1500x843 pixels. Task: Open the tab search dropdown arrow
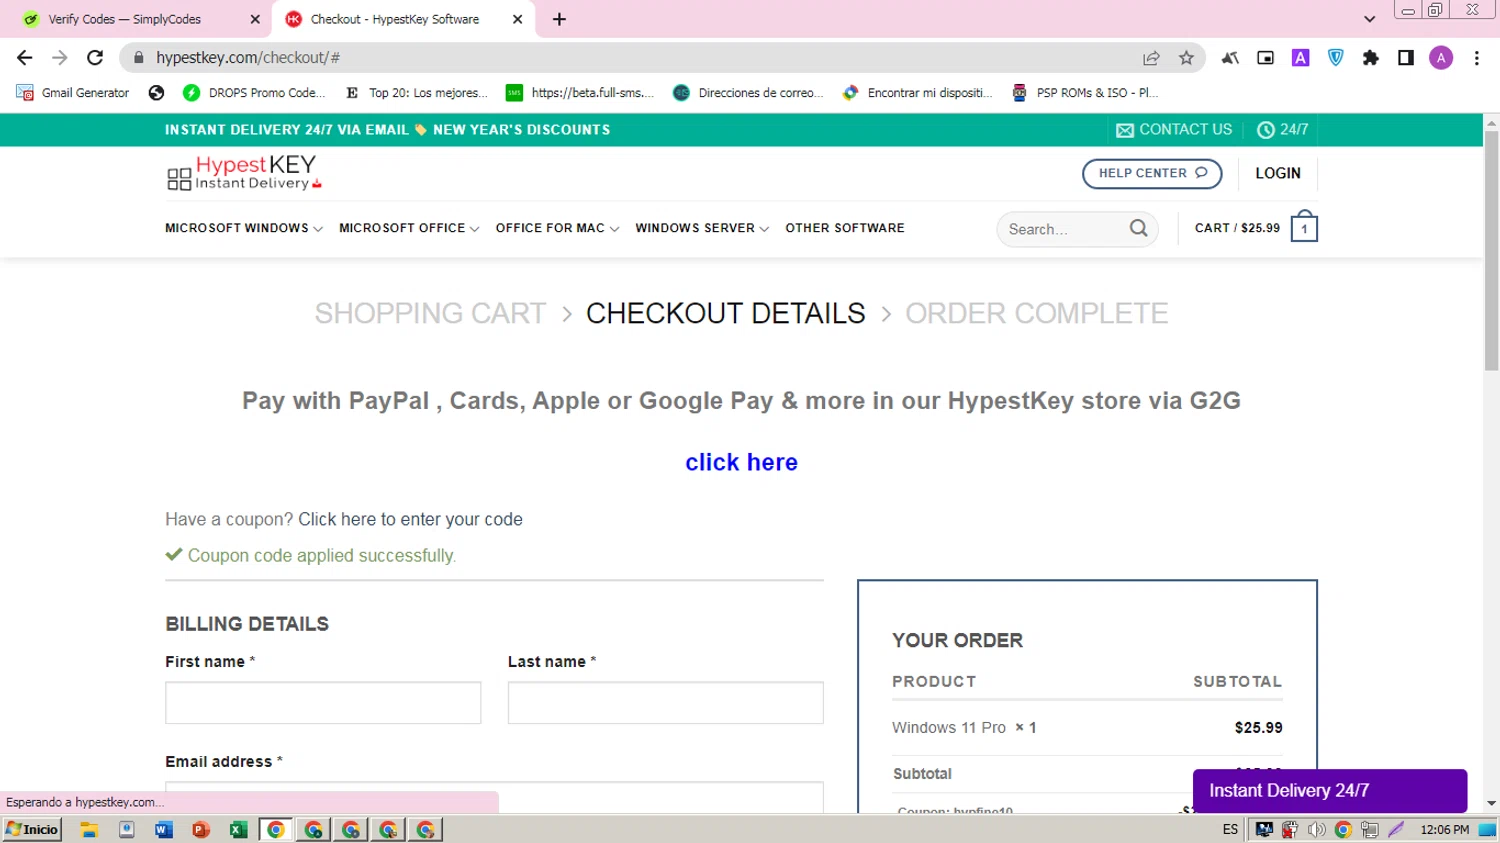tap(1369, 19)
